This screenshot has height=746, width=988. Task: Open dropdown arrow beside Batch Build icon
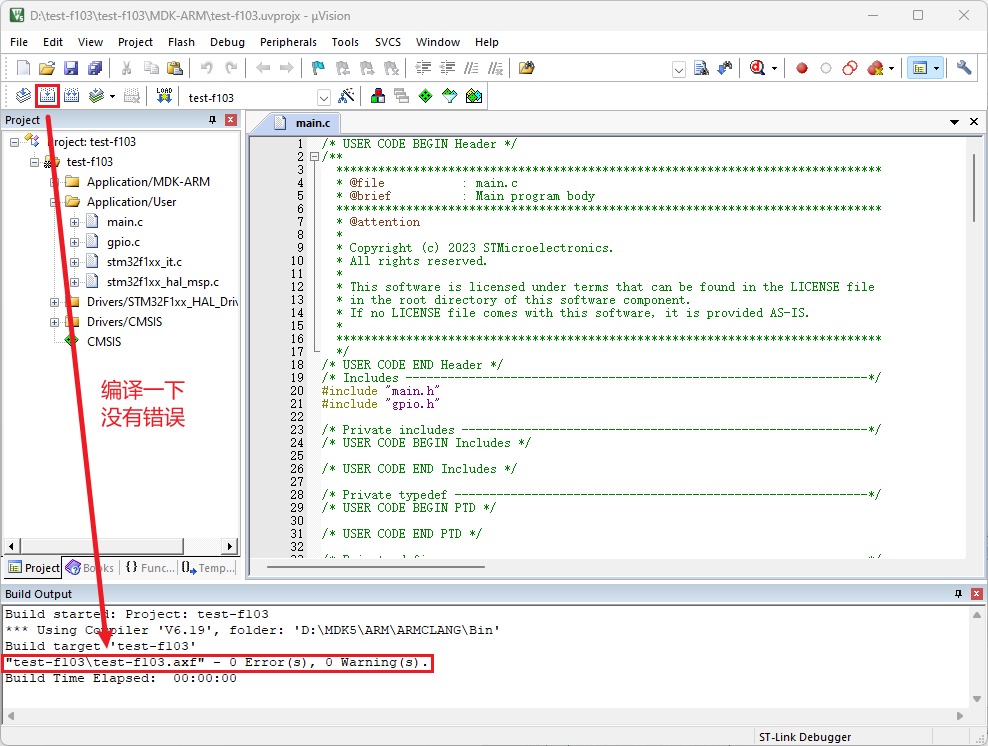point(112,97)
